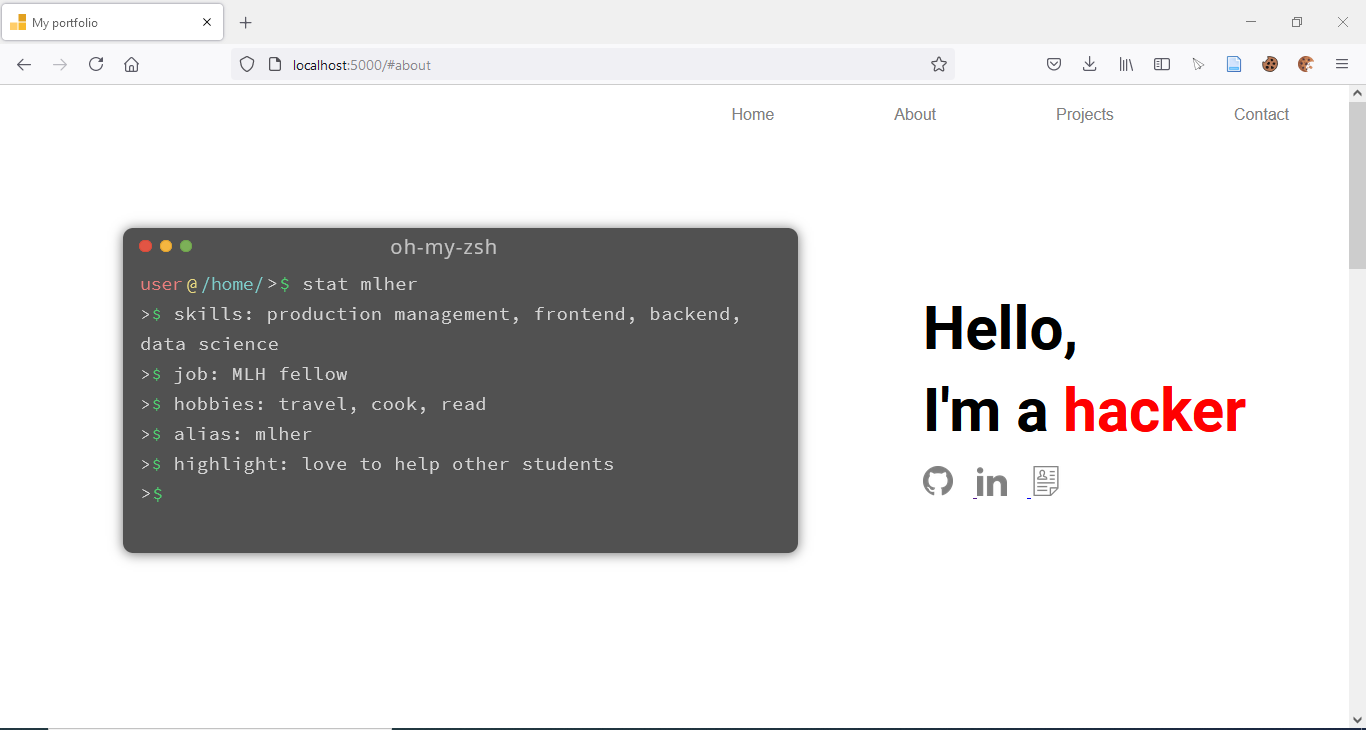Click the bitten cookie extension icon

1306,64
